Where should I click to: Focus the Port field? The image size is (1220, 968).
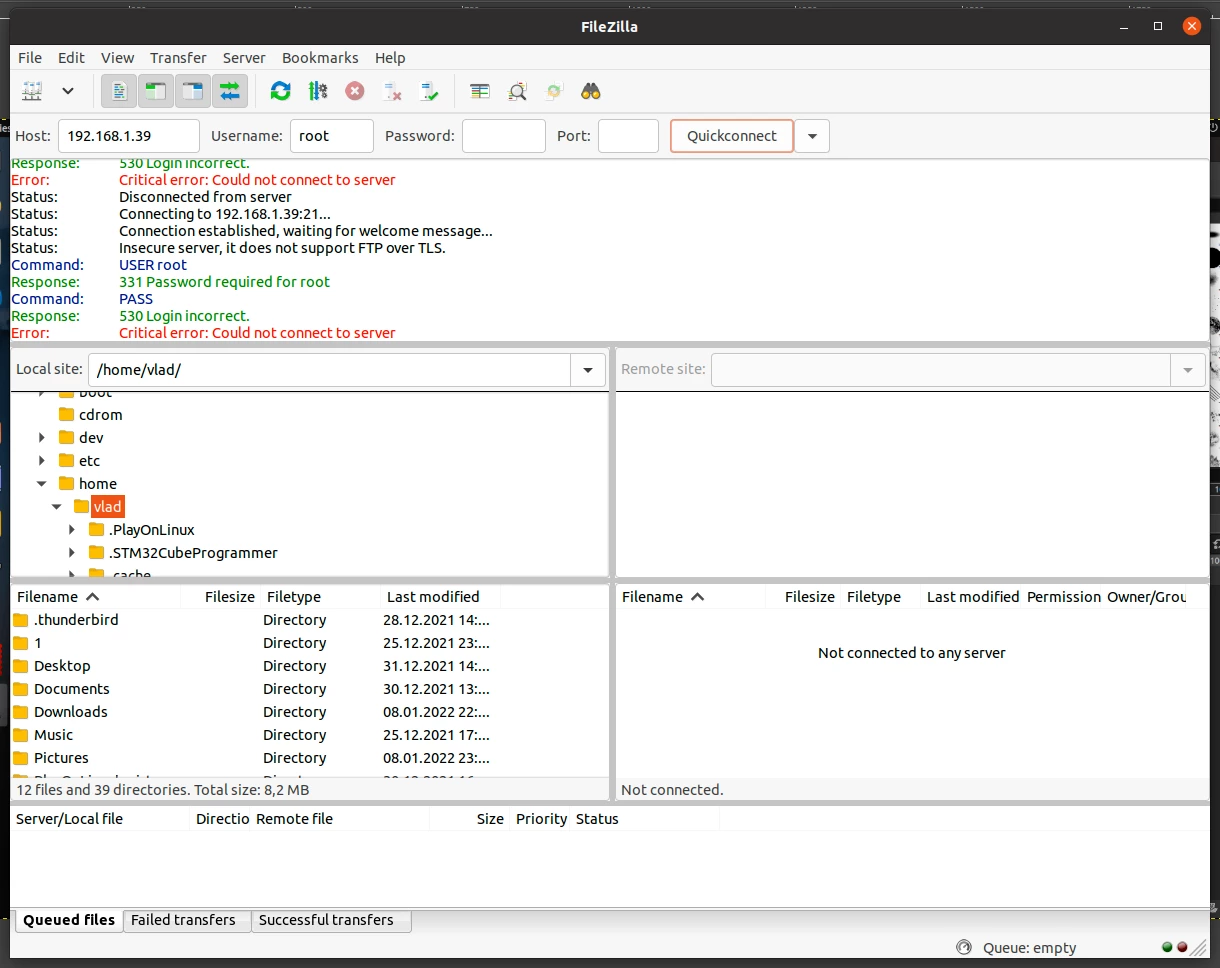628,136
